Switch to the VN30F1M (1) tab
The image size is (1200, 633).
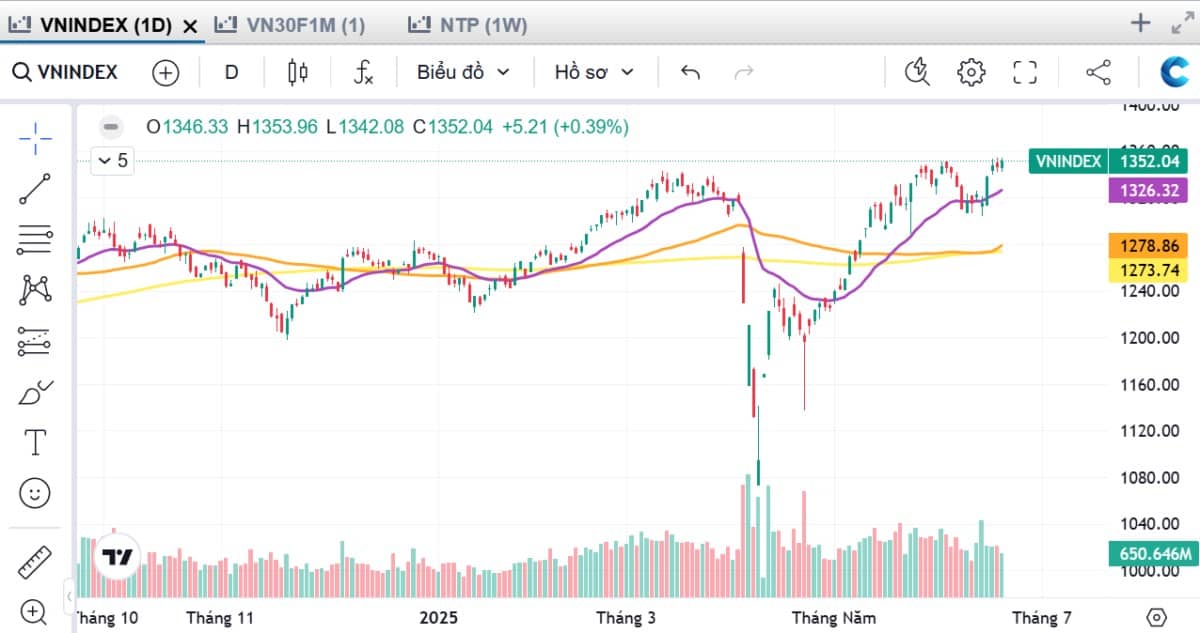point(291,26)
